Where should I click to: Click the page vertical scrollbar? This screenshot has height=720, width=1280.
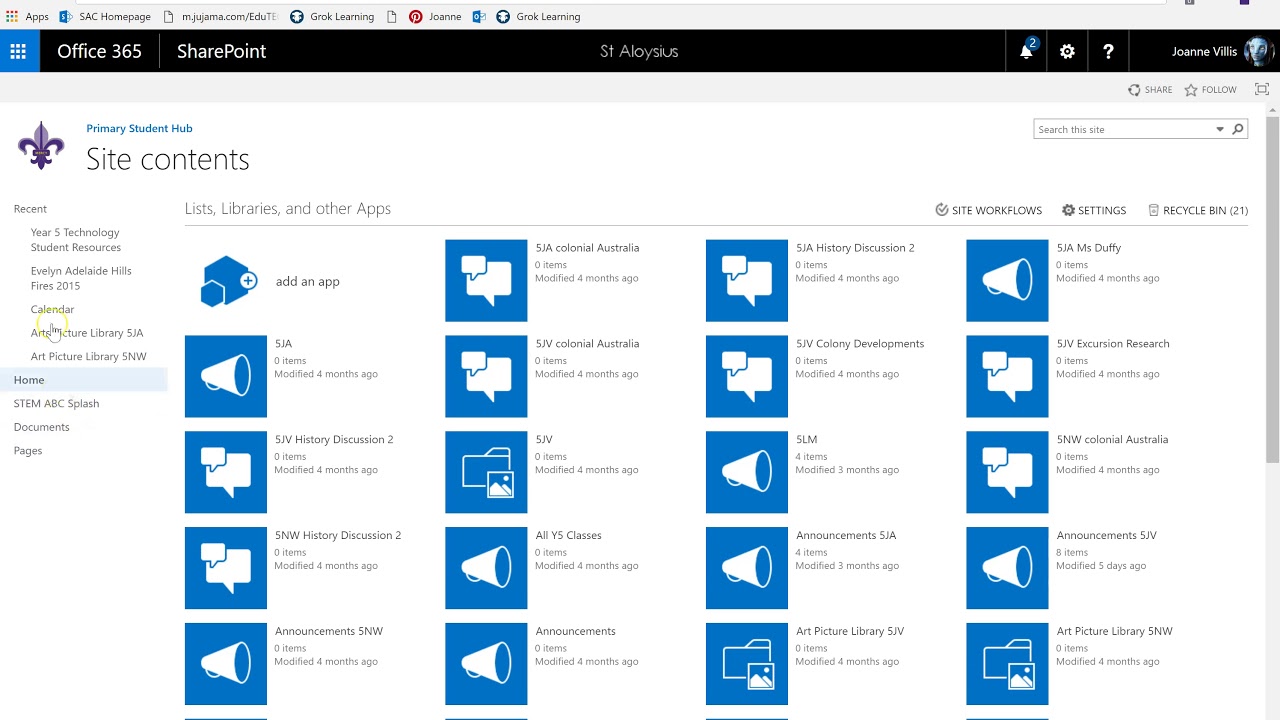[1272, 300]
